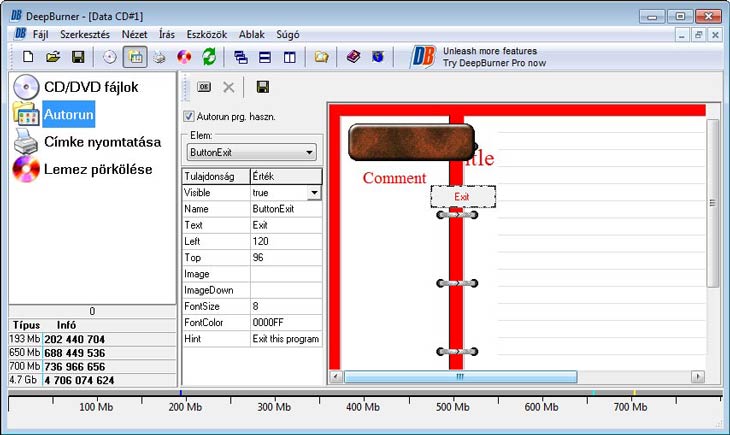The image size is (730, 435).
Task: Click the DB icon in menu bar
Action: (20, 34)
